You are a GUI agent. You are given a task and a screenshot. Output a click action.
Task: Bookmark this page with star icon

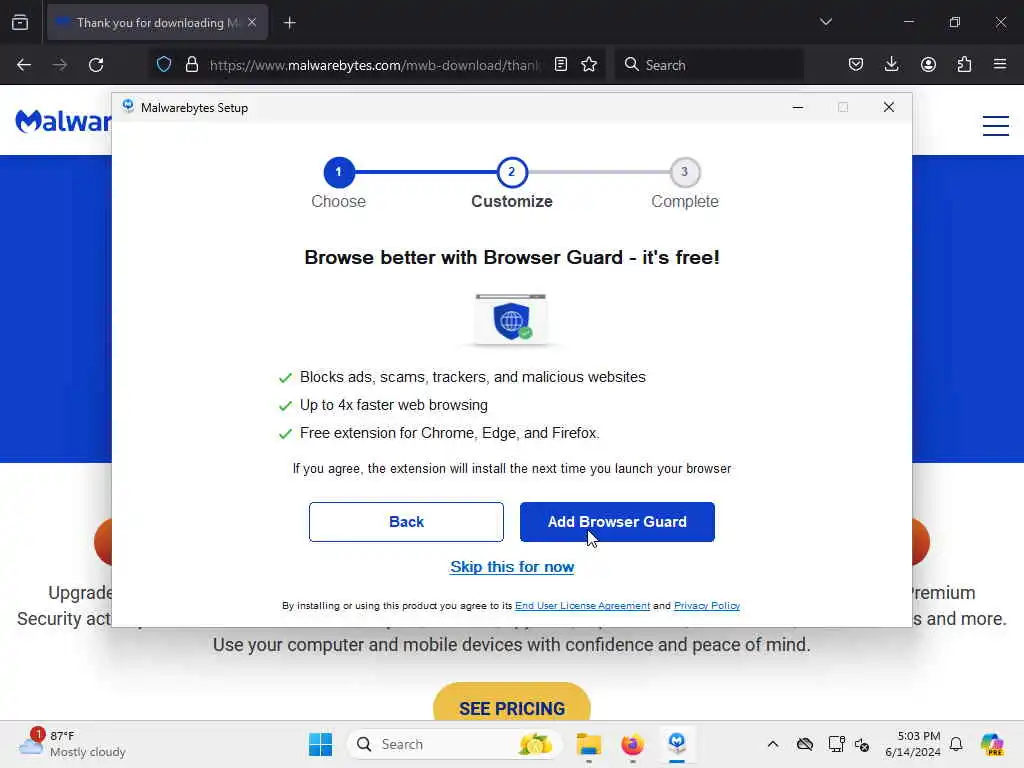pyautogui.click(x=589, y=64)
